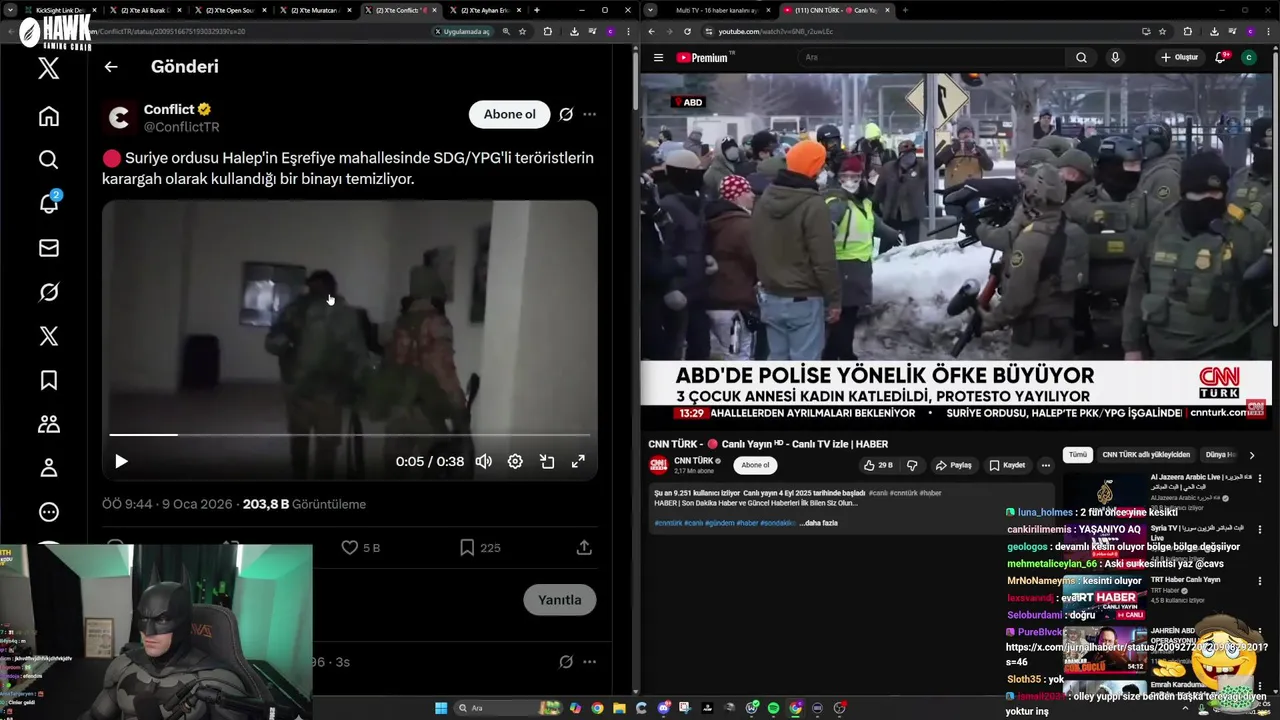Bookmark page star in X window
The height and width of the screenshot is (720, 1280).
(x=522, y=31)
